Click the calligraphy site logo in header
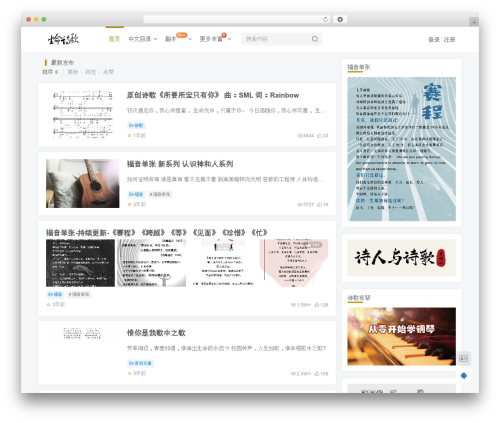 (x=63, y=39)
